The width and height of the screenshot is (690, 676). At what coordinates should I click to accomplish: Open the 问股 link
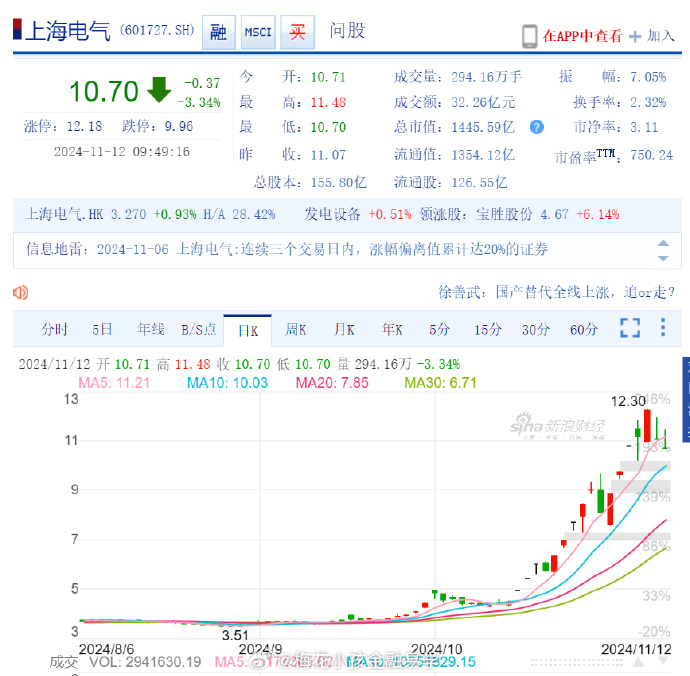[347, 31]
